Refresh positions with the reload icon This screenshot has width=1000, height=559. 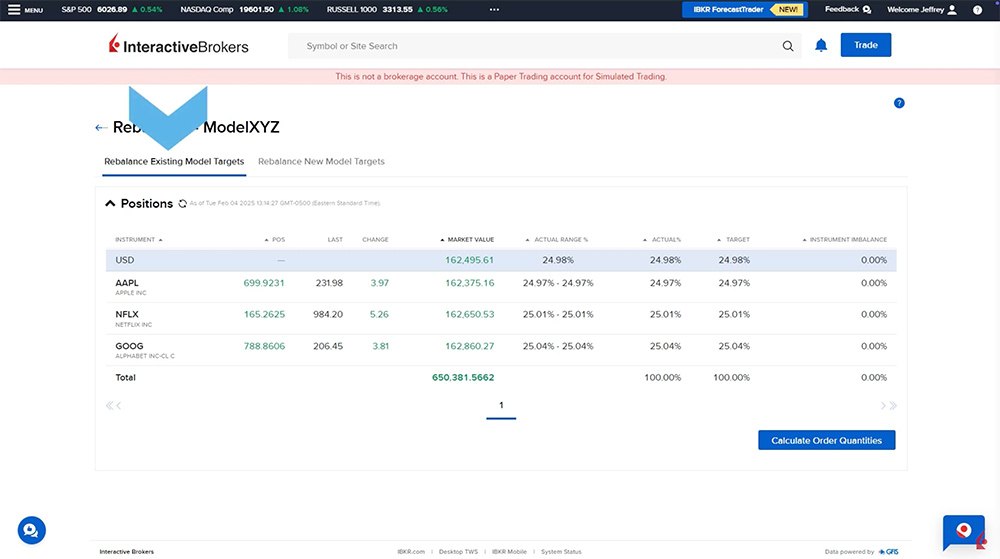pyautogui.click(x=182, y=203)
